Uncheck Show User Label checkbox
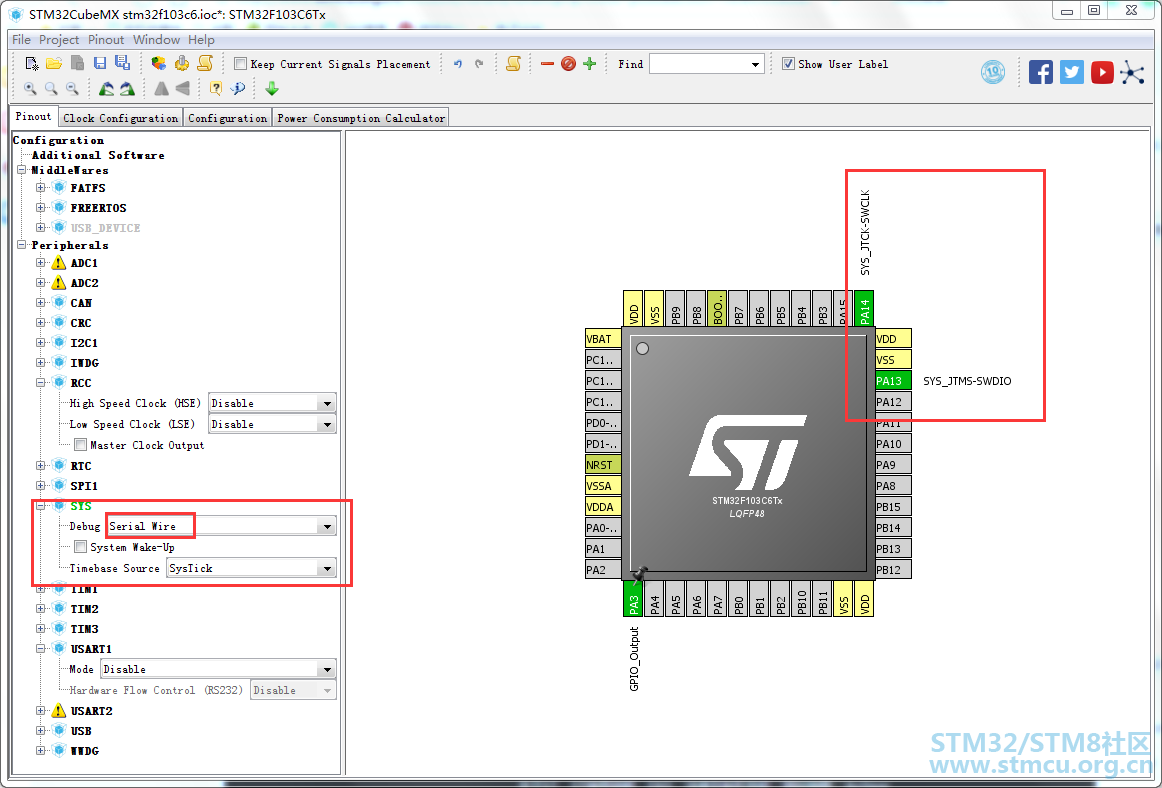The height and width of the screenshot is (788, 1162). pos(788,64)
